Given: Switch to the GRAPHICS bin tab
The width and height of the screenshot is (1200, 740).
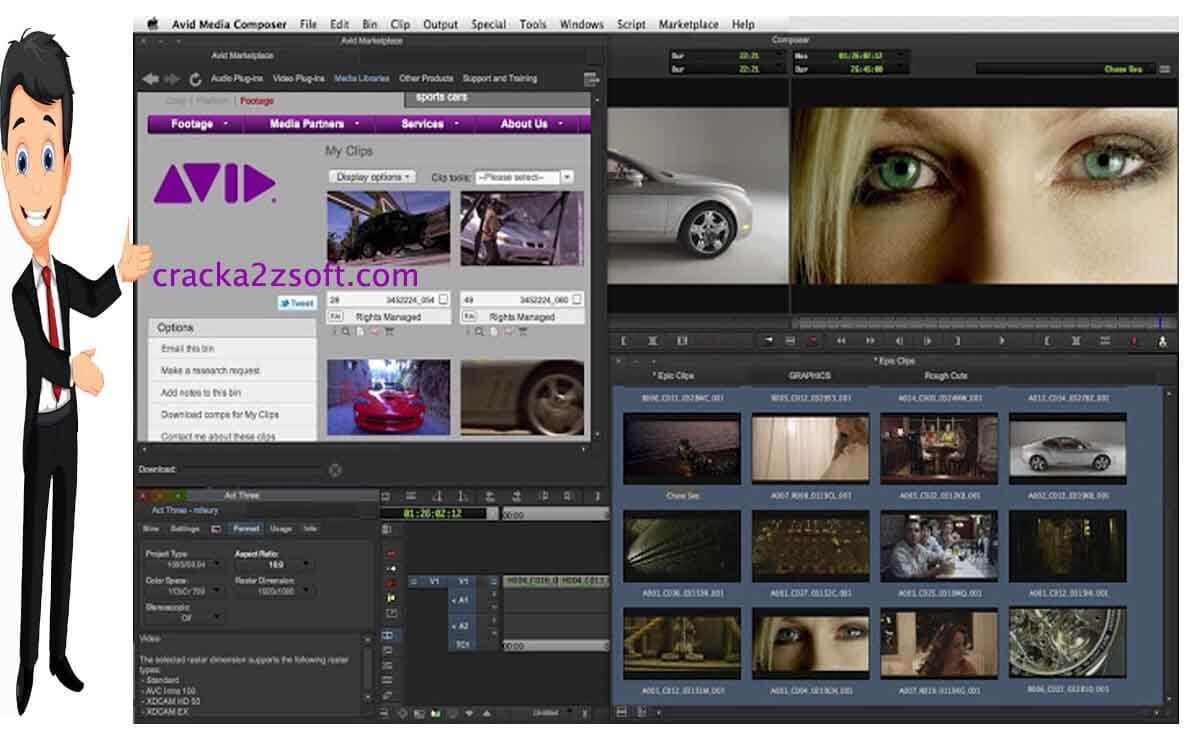Looking at the screenshot, I should [810, 376].
